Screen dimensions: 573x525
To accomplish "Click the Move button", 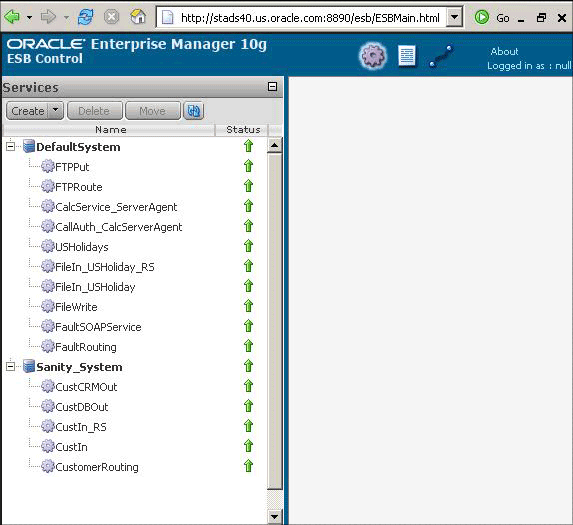I will 153,111.
